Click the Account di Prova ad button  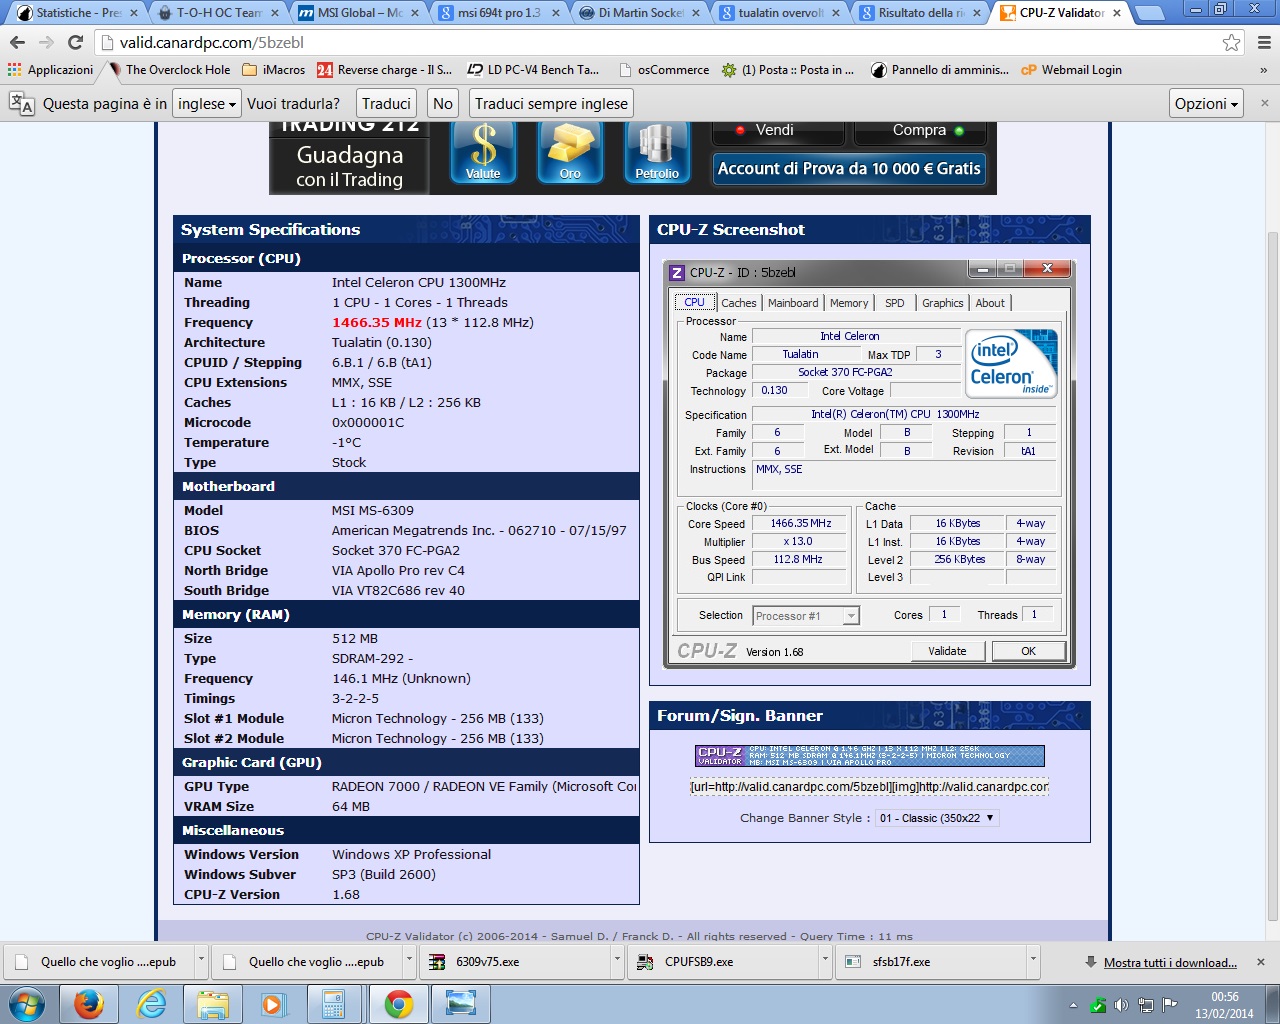[849, 169]
